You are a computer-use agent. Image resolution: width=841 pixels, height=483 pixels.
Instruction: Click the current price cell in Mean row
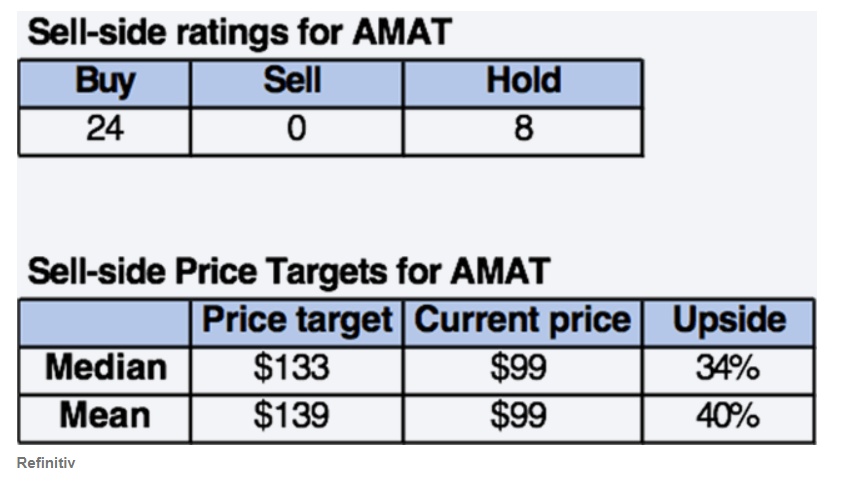522,416
